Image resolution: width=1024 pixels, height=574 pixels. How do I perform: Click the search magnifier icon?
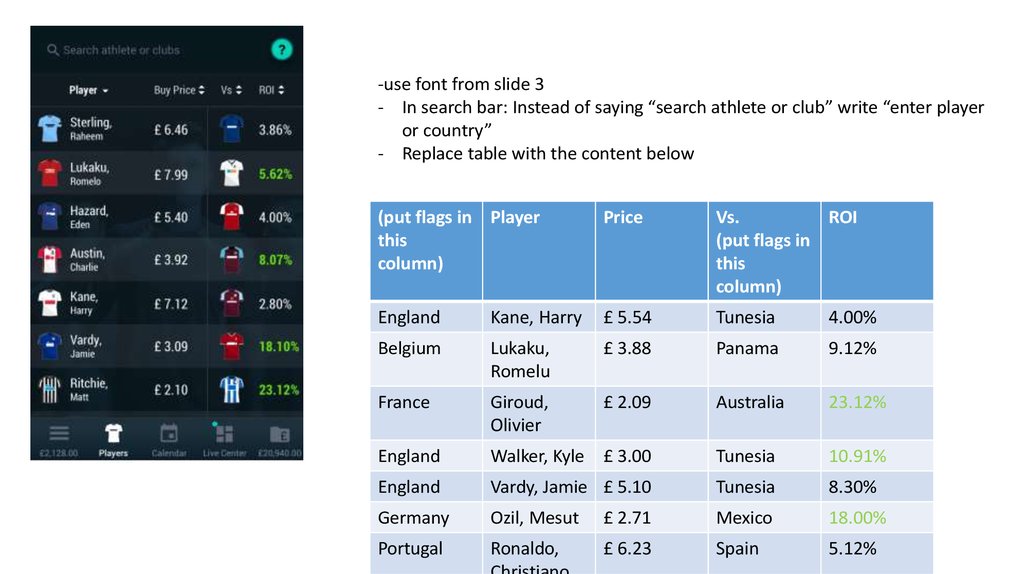(52, 50)
